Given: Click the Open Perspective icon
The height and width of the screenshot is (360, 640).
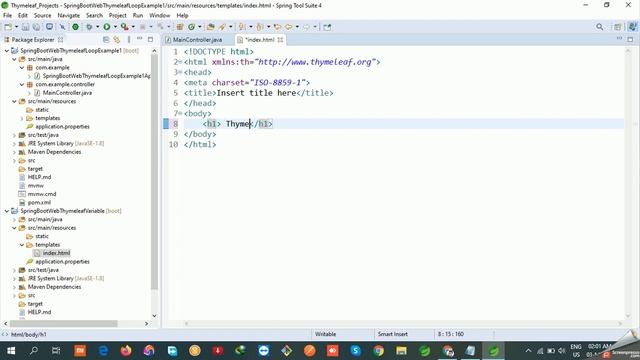Looking at the screenshot, I should pos(618,27).
